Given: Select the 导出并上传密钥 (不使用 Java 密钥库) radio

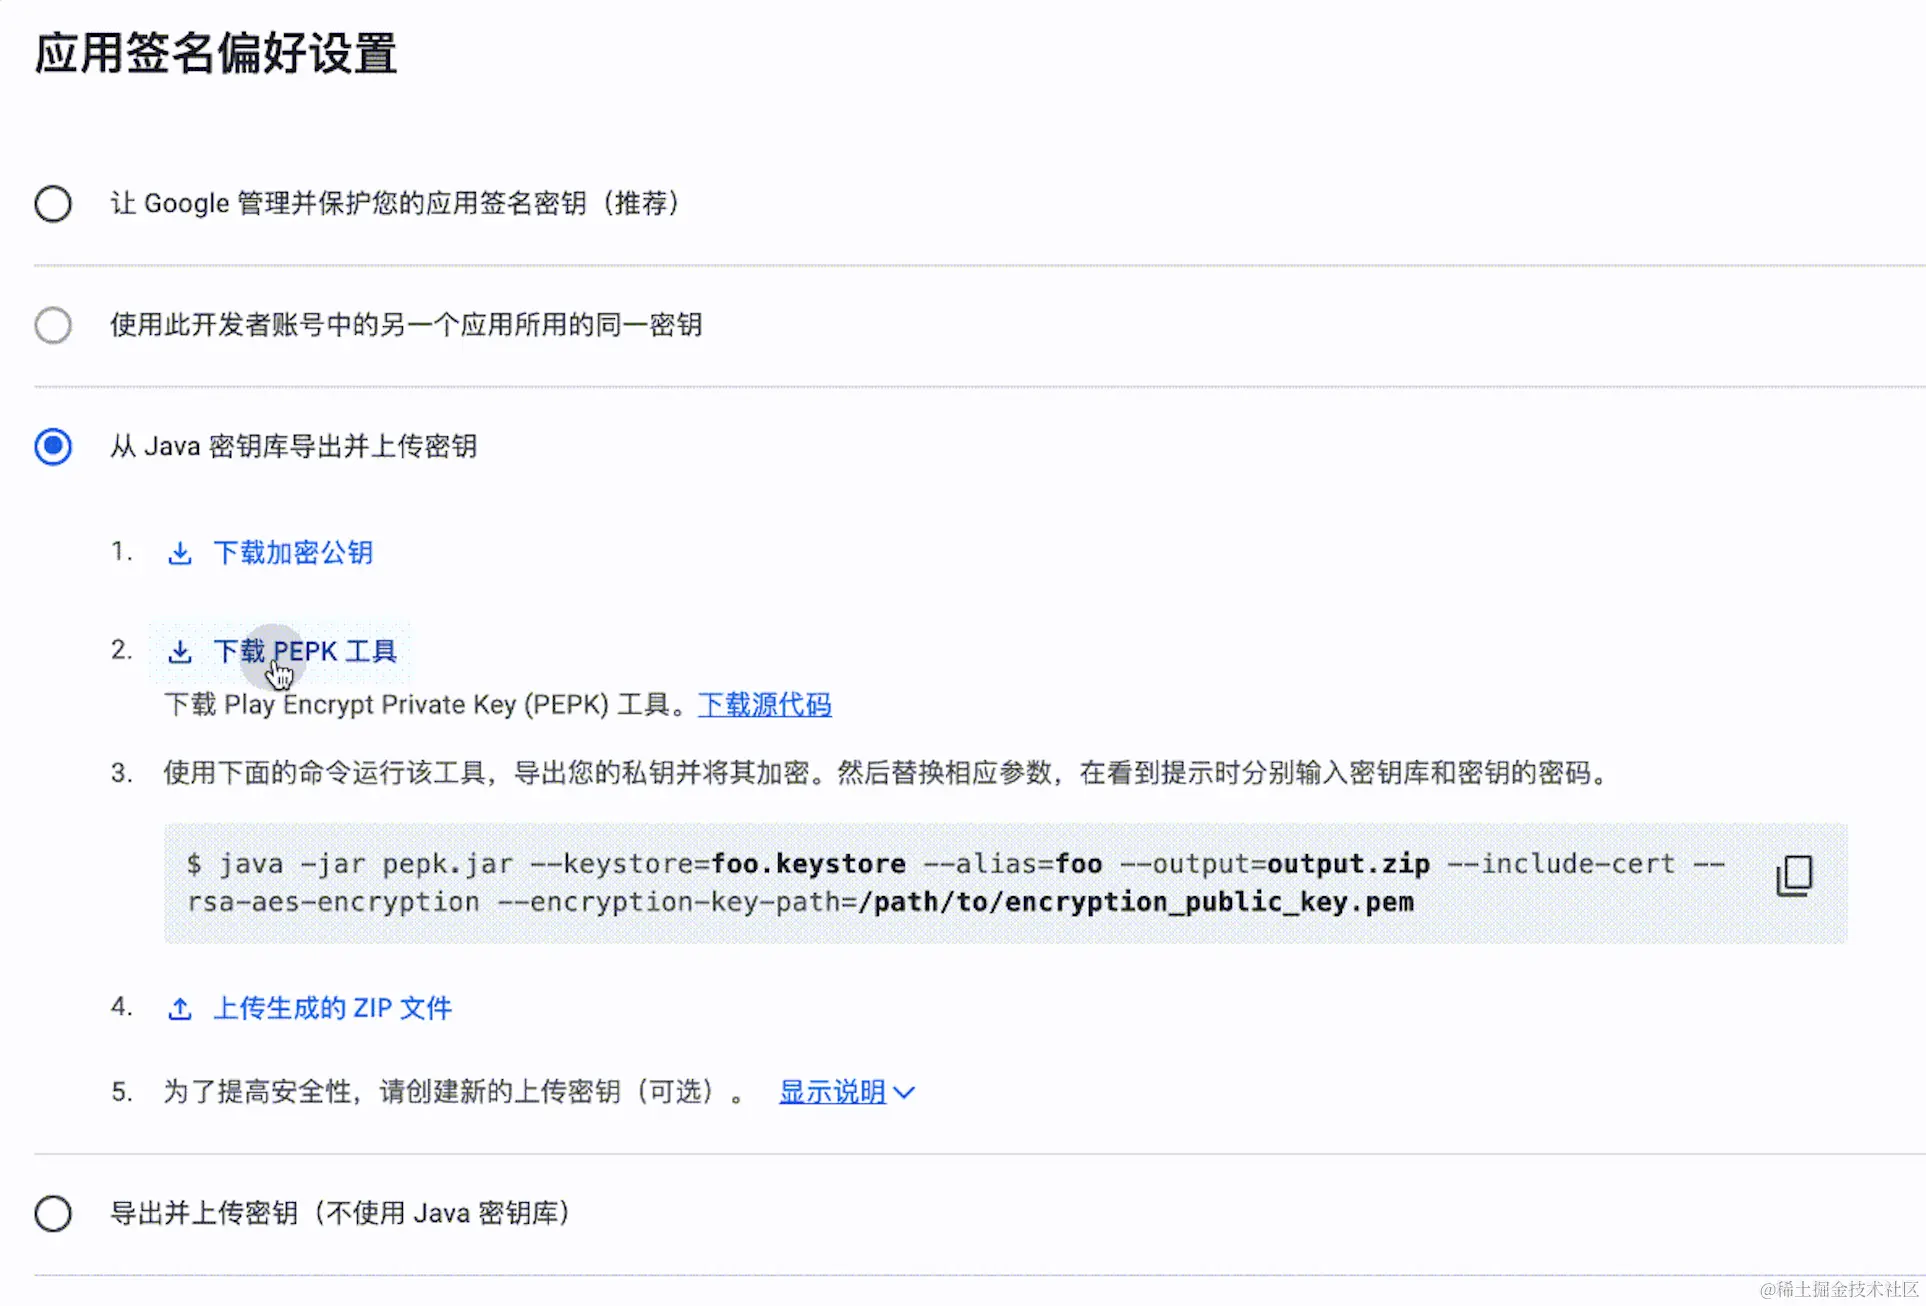Looking at the screenshot, I should tap(53, 1213).
